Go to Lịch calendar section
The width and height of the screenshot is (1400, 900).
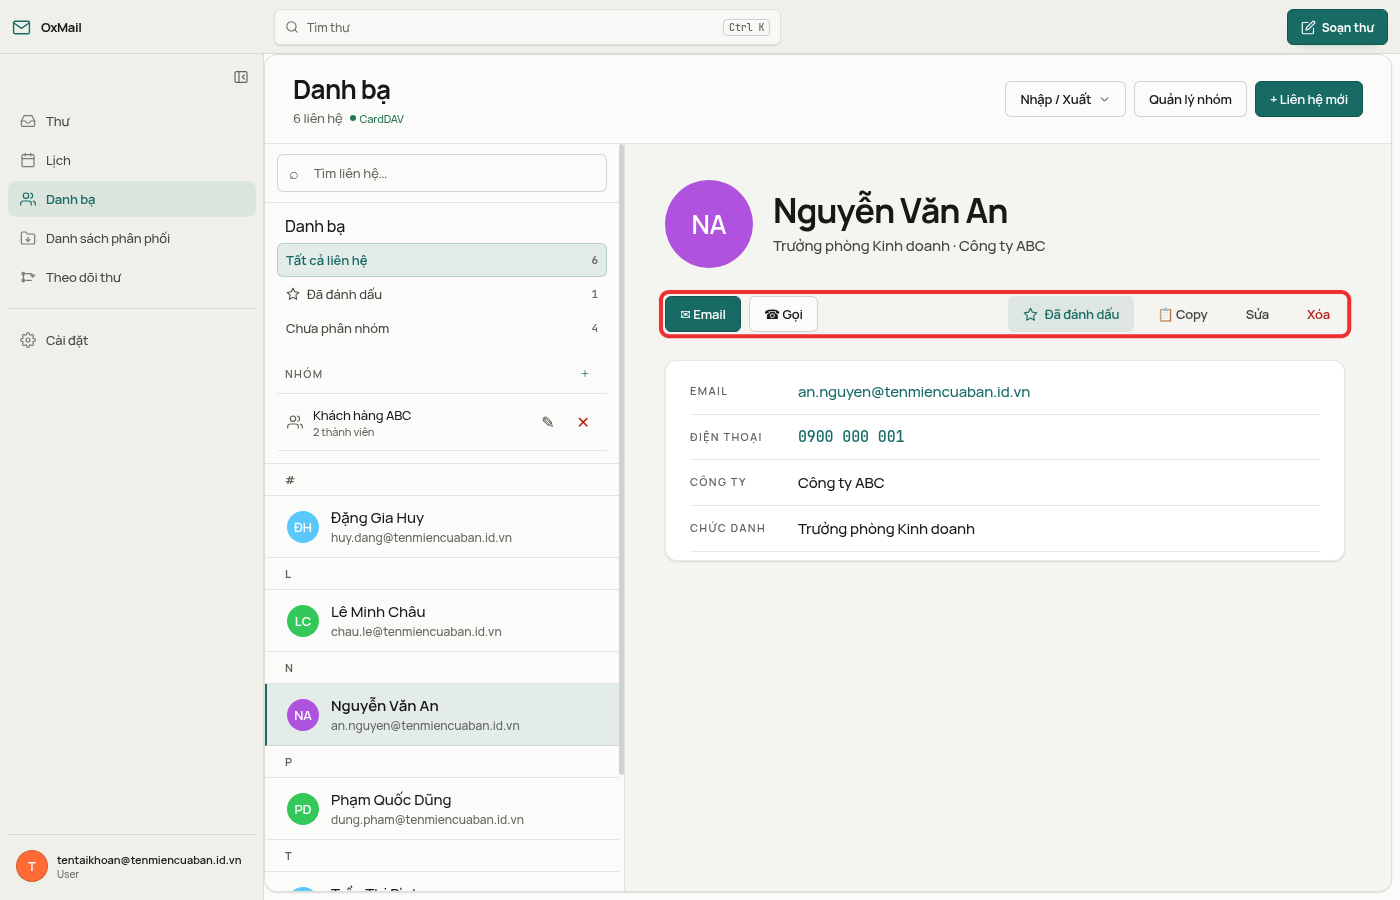(x=132, y=160)
